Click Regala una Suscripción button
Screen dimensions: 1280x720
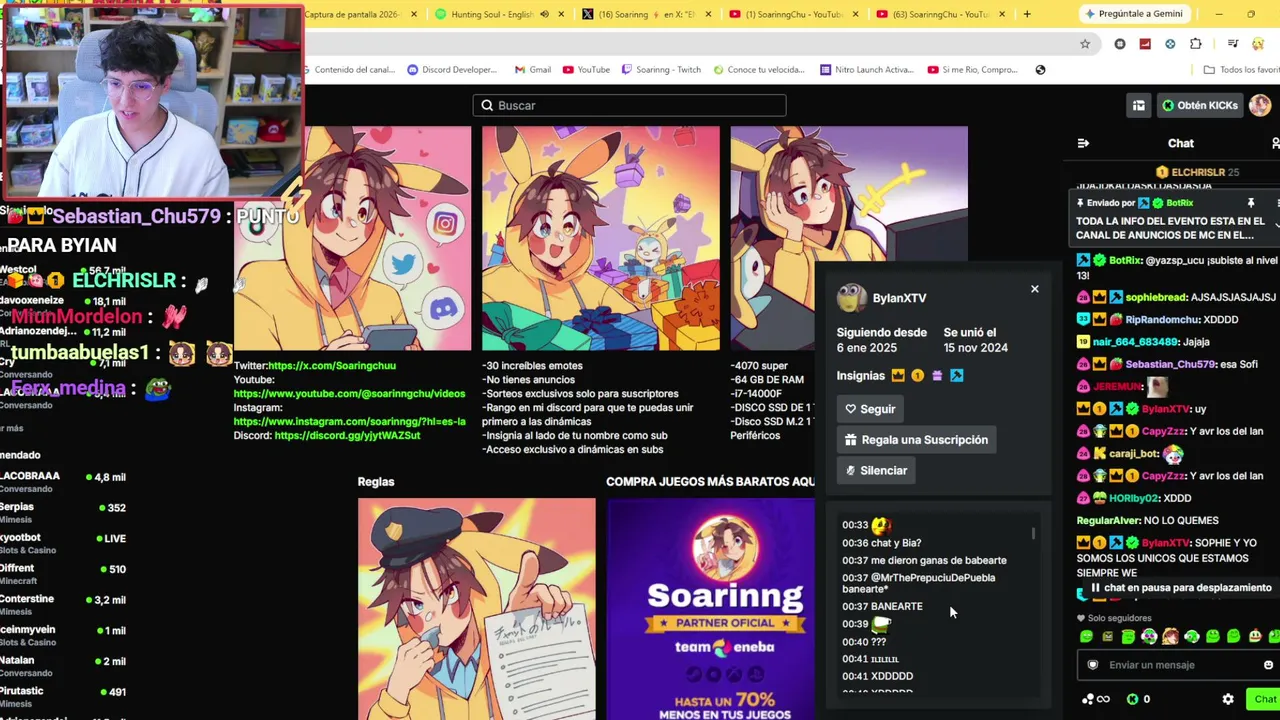916,440
